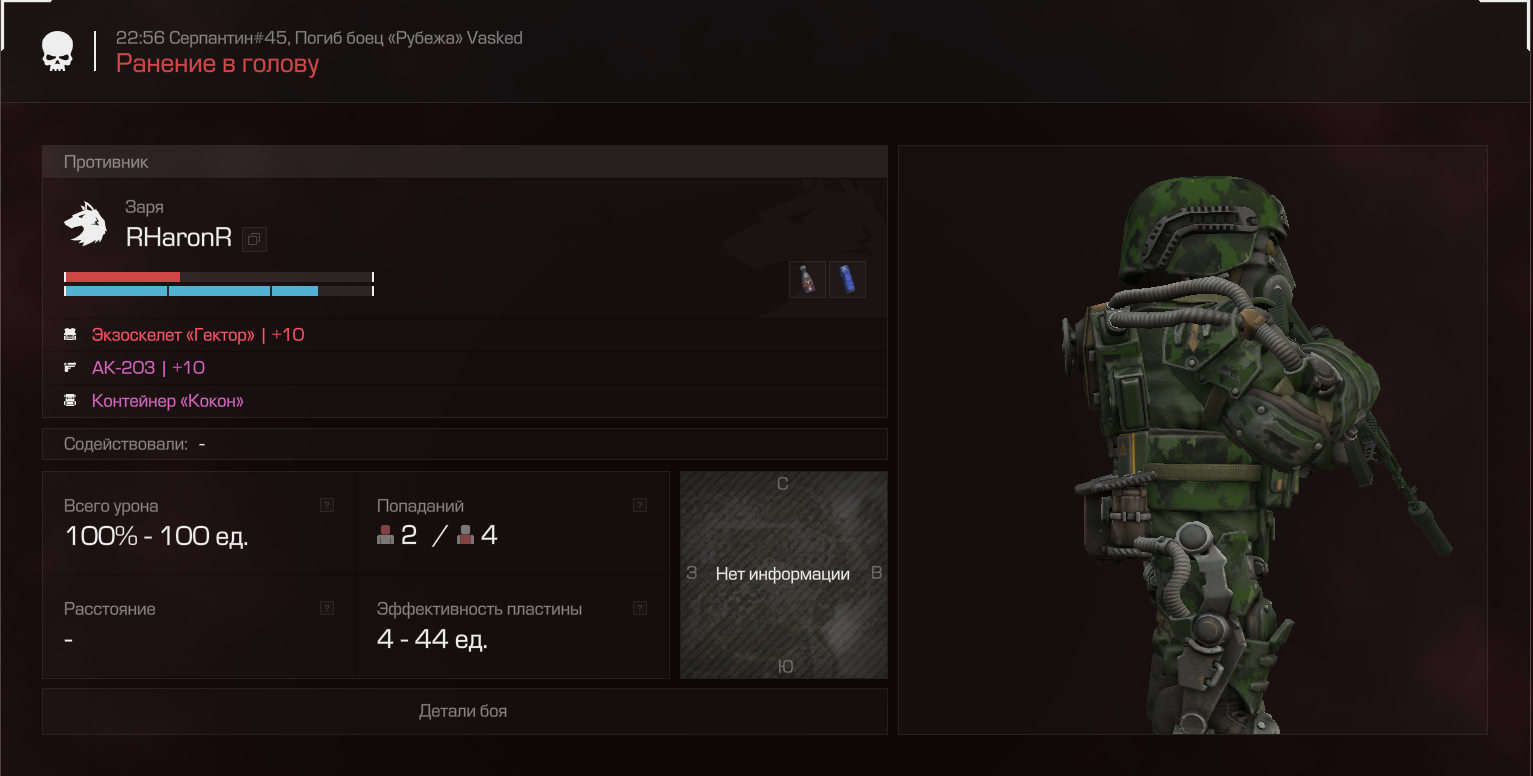Click the 100% - 100 ед. damage value
This screenshot has height=776, width=1533.
click(x=156, y=536)
